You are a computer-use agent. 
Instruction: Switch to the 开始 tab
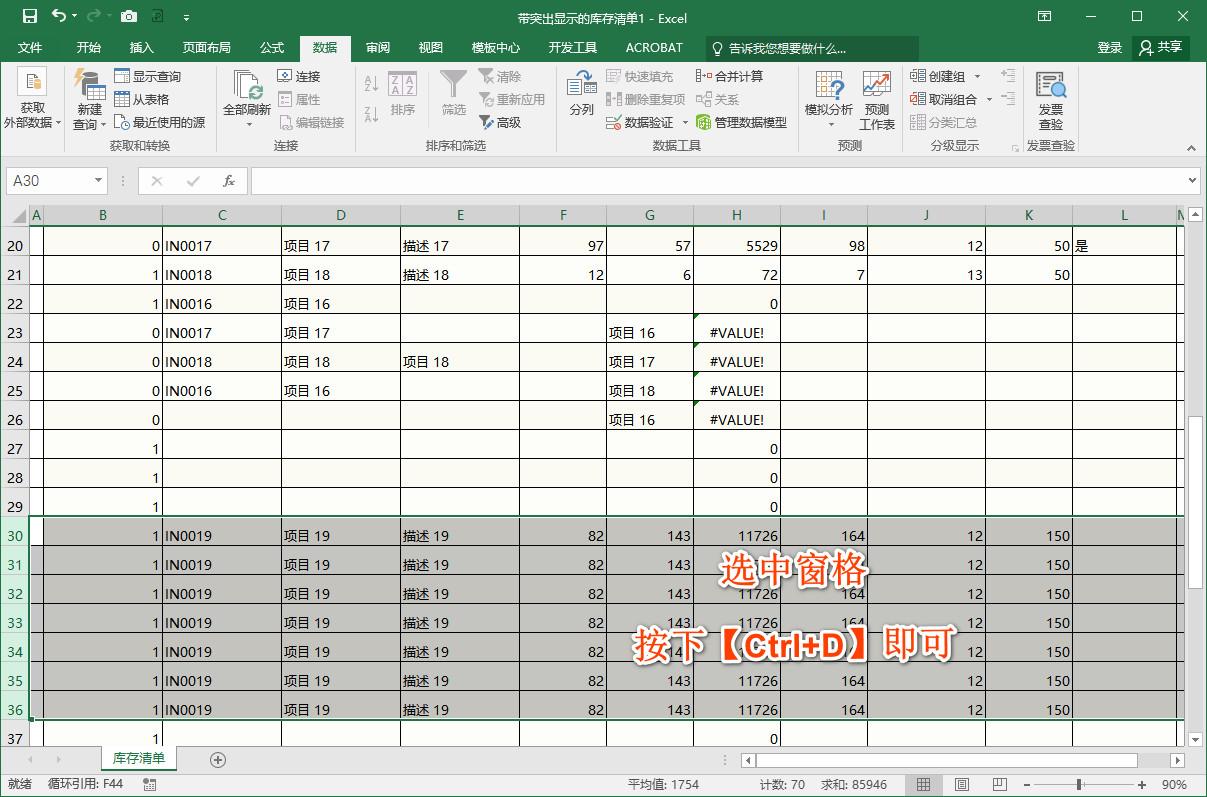click(x=89, y=47)
